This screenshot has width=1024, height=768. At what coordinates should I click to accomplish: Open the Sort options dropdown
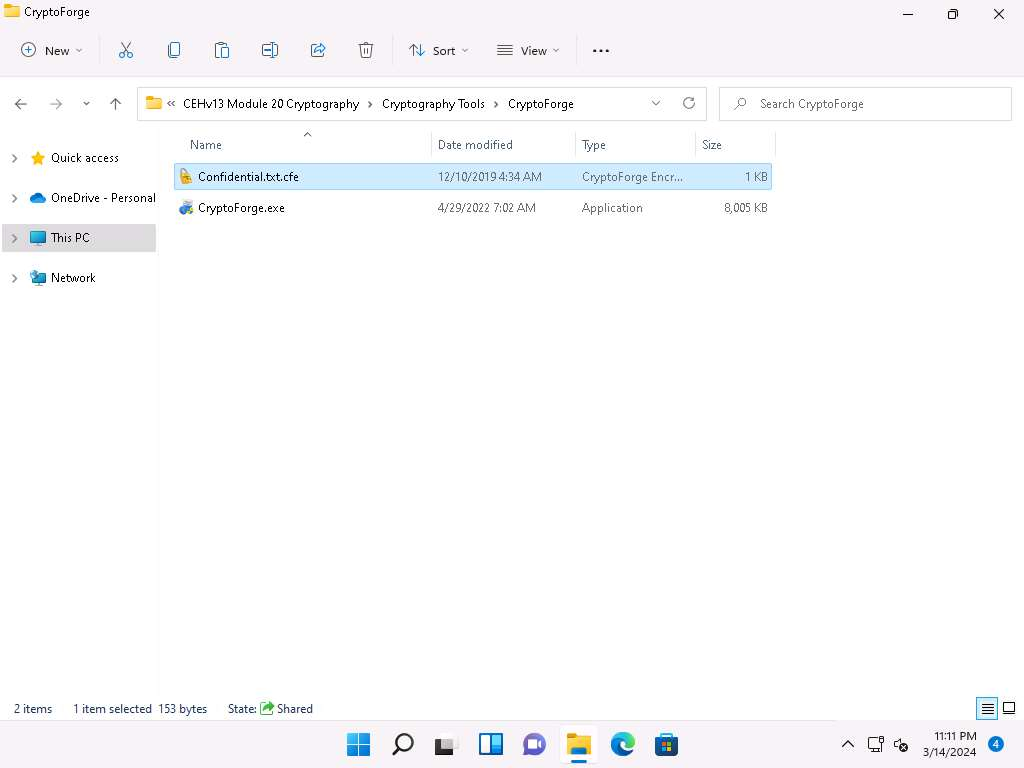(438, 50)
